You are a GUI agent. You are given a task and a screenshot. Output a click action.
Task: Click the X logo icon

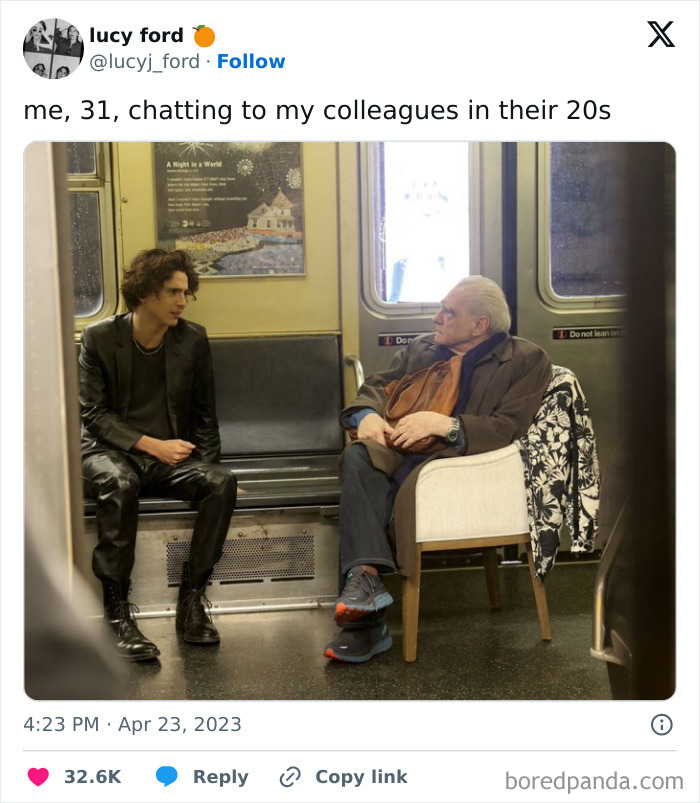pos(661,34)
